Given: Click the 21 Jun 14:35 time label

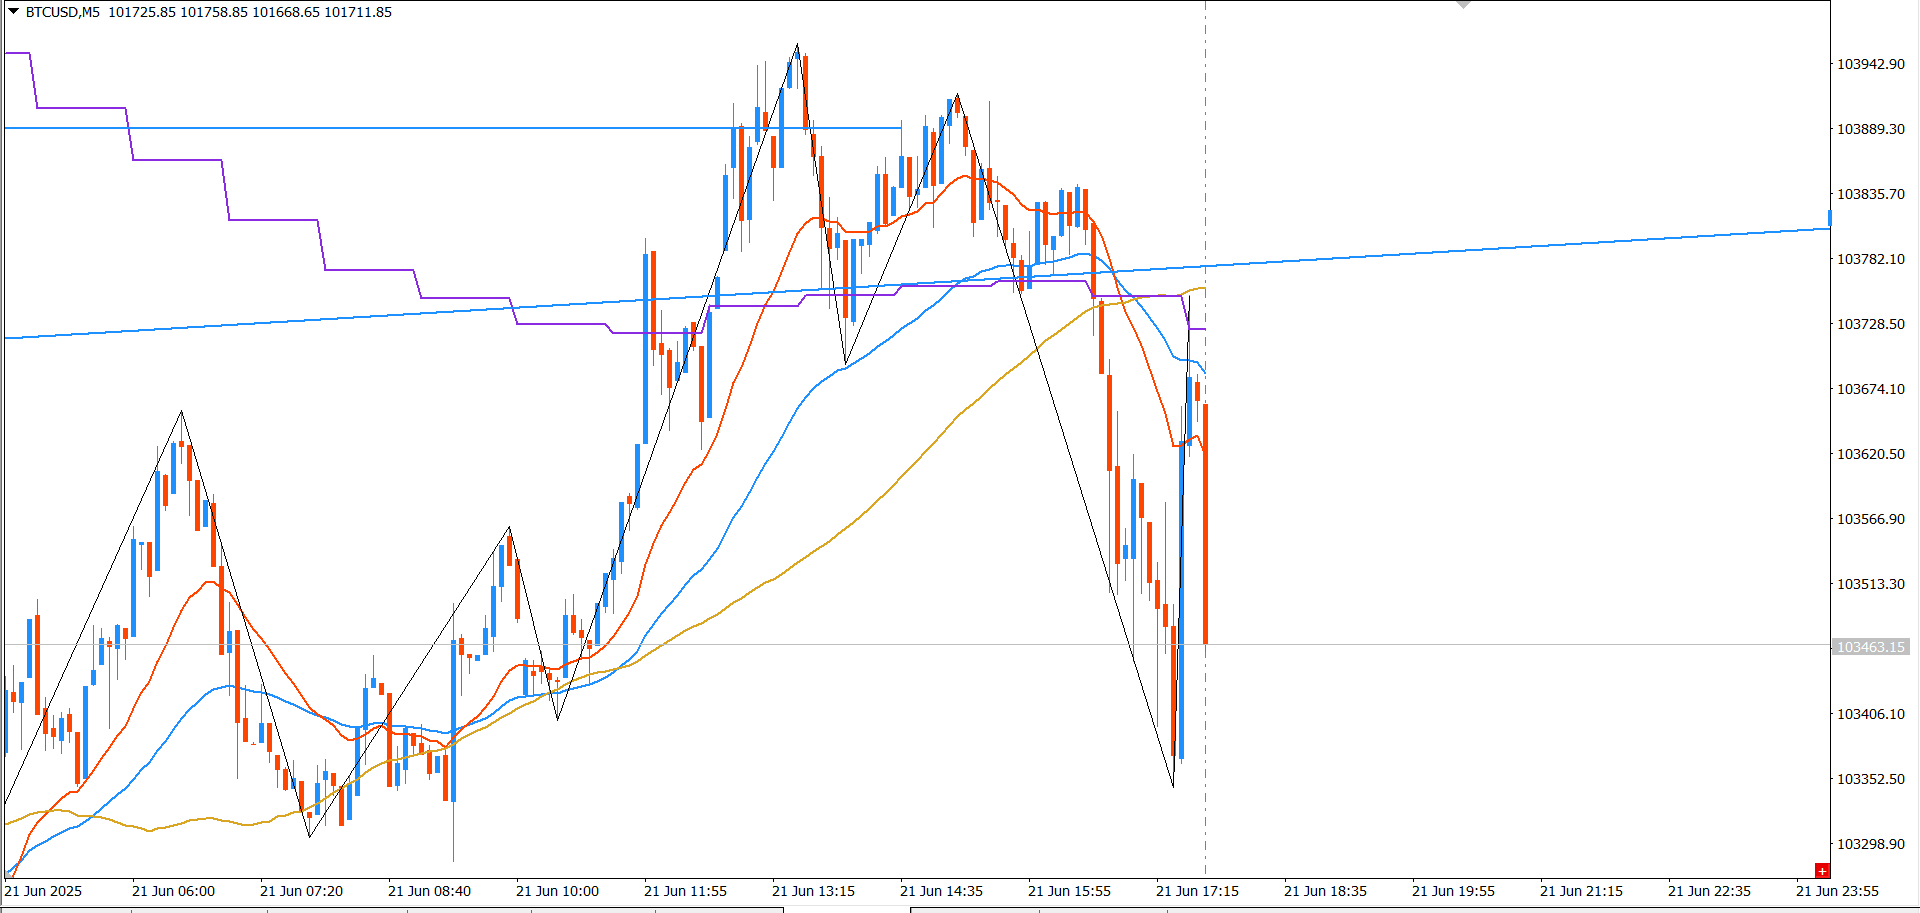Looking at the screenshot, I should click(x=941, y=891).
